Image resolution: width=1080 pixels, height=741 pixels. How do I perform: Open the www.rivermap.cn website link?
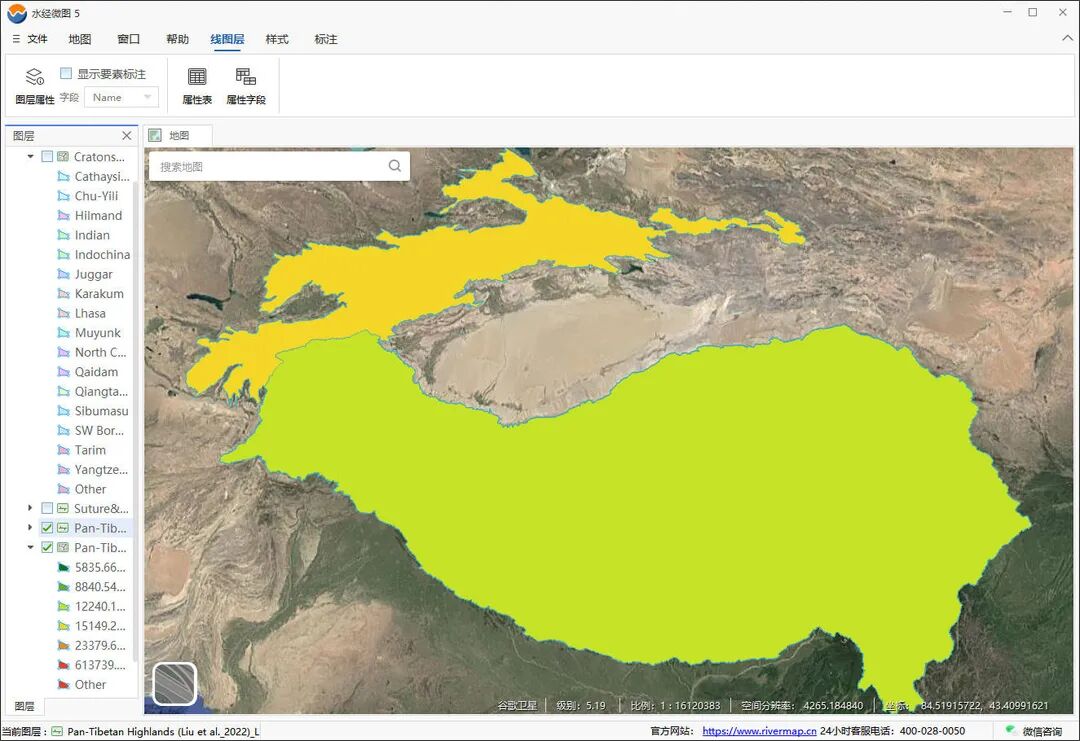coord(759,731)
